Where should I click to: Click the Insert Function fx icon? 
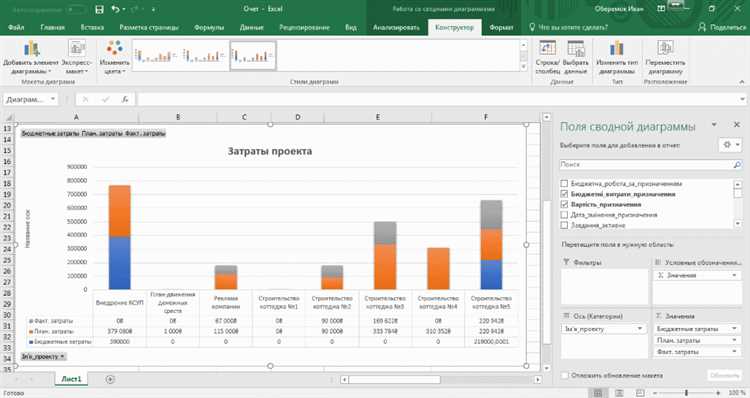pyautogui.click(x=125, y=99)
